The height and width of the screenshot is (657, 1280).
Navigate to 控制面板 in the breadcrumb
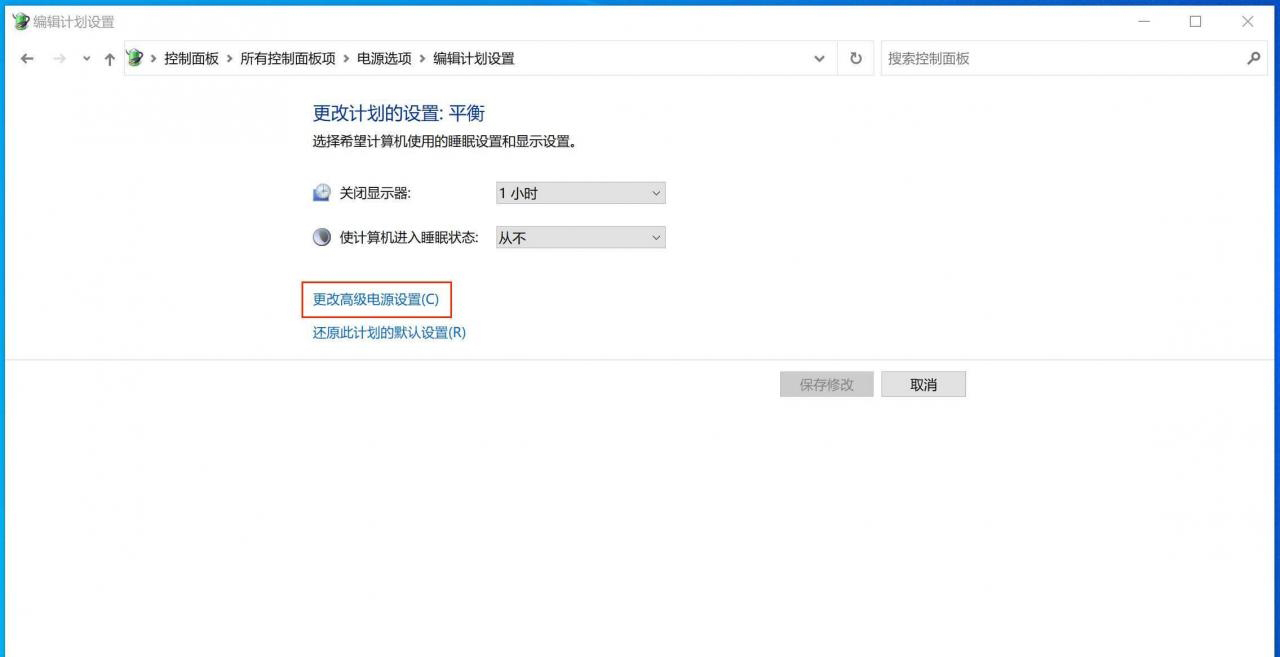click(x=191, y=59)
